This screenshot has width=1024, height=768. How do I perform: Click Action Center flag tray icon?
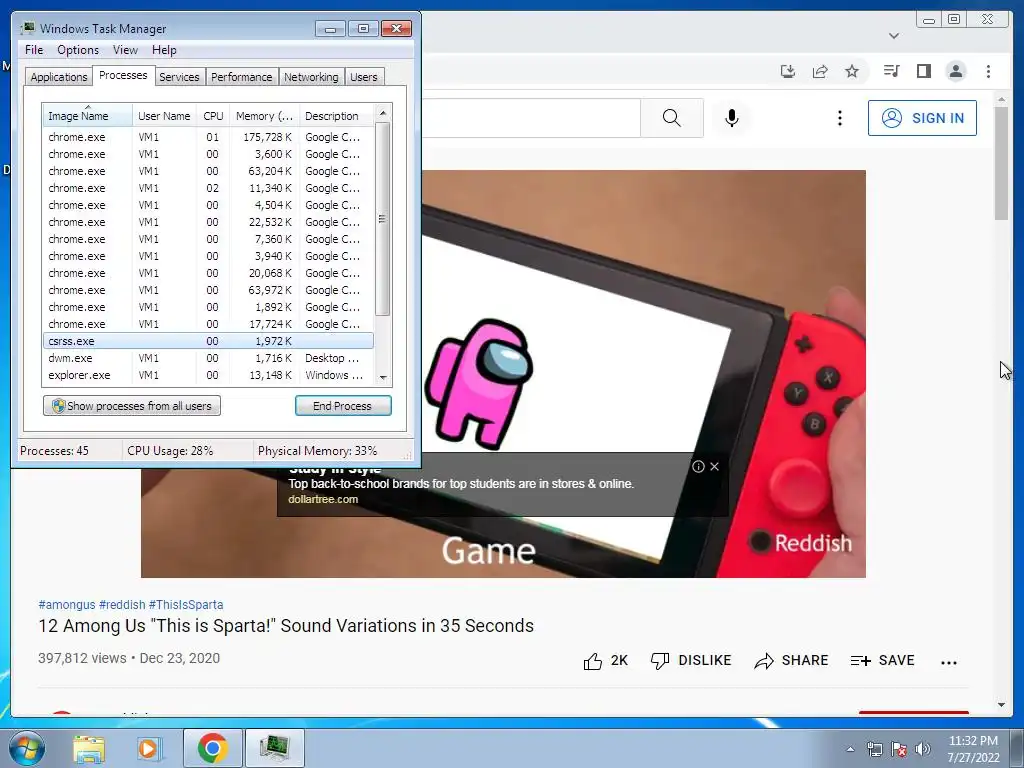pos(899,748)
